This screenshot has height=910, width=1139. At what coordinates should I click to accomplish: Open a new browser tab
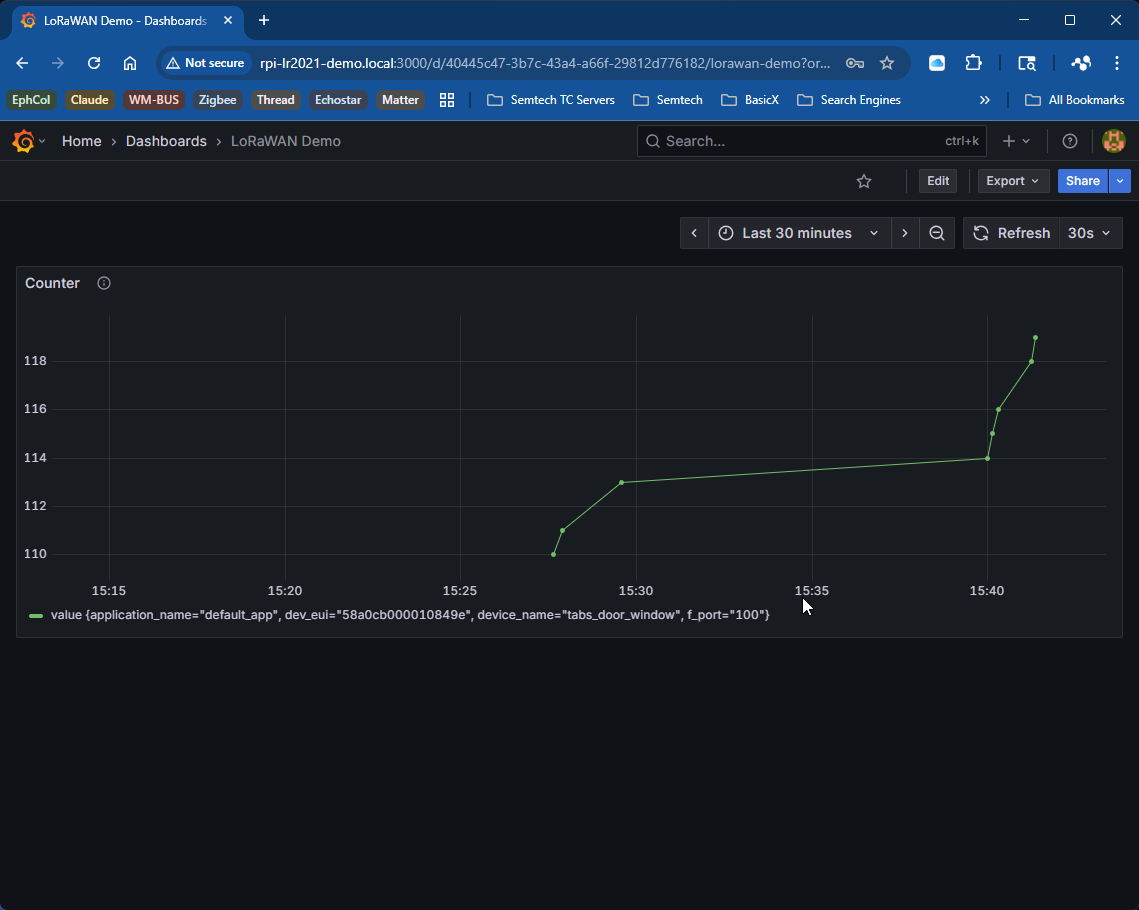[264, 20]
